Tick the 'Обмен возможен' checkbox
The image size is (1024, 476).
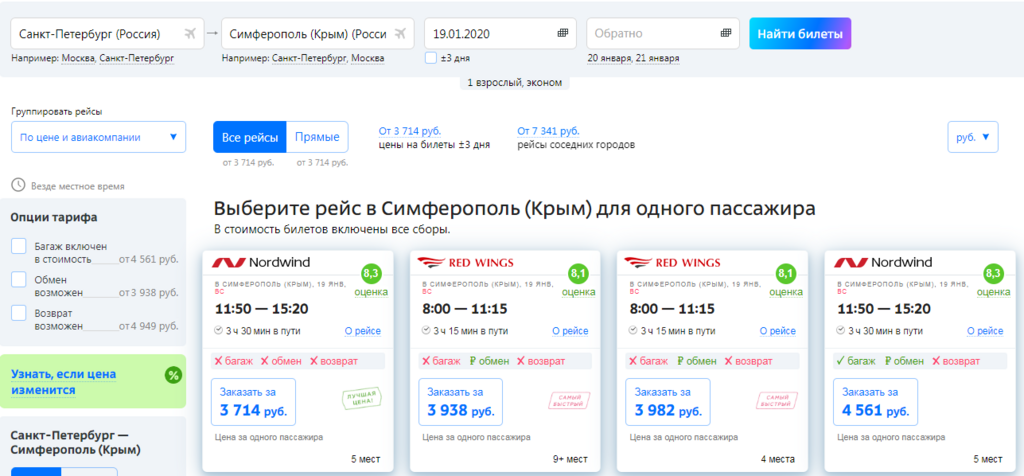point(19,279)
